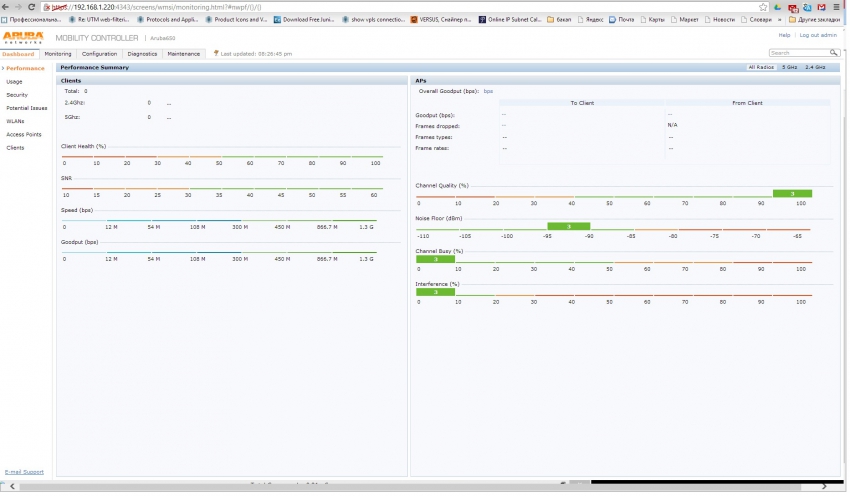Open the Maintenance tab
The image size is (850, 496).
pyautogui.click(x=184, y=54)
